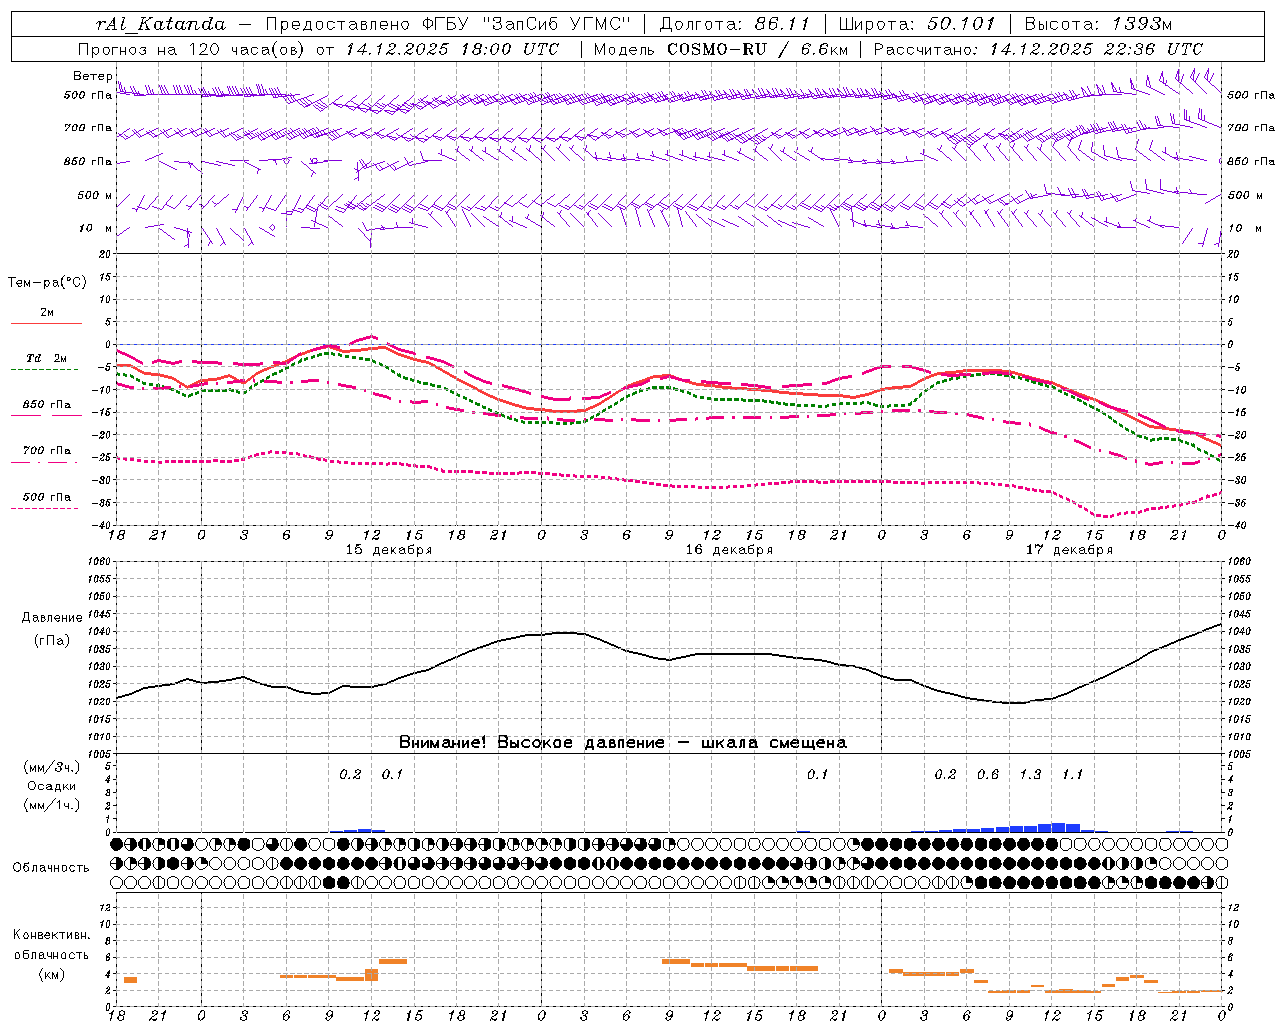Click the 1.1 precipitation value
This screenshot has width=1280, height=1024.
[x=1072, y=774]
